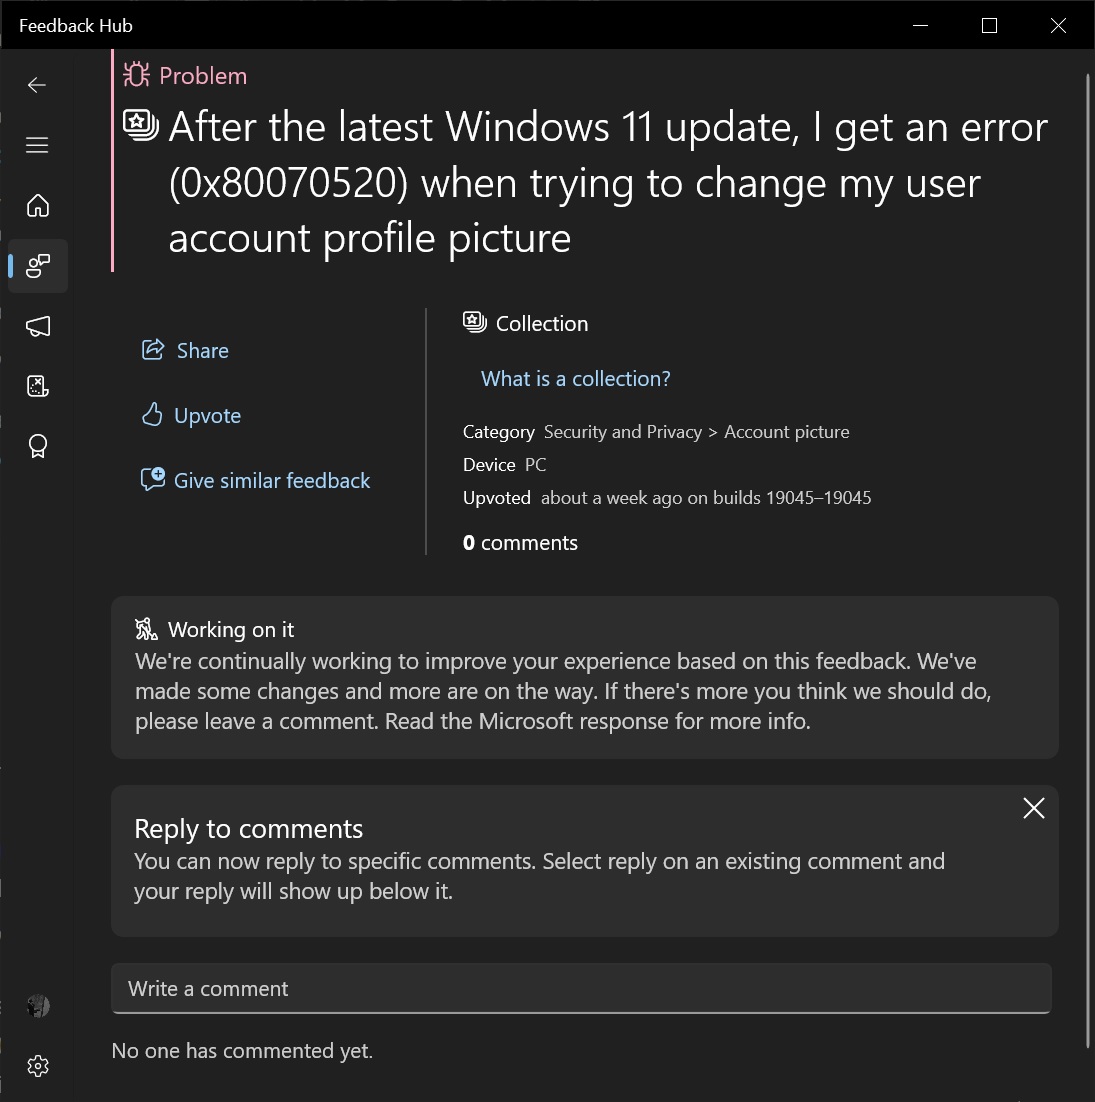
Task: Open Announcements via the megaphone icon
Action: point(37,326)
